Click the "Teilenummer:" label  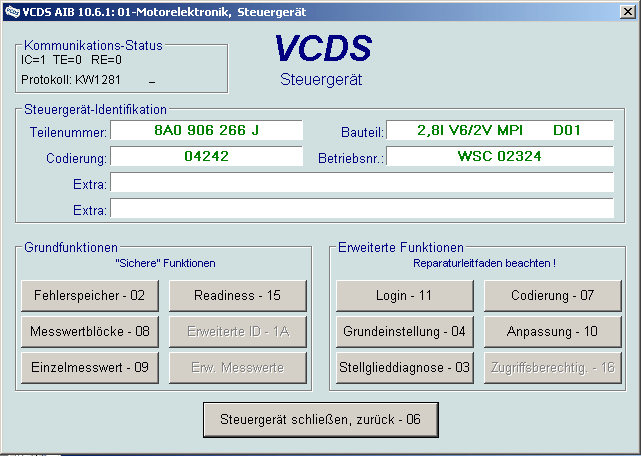pyautogui.click(x=68, y=133)
